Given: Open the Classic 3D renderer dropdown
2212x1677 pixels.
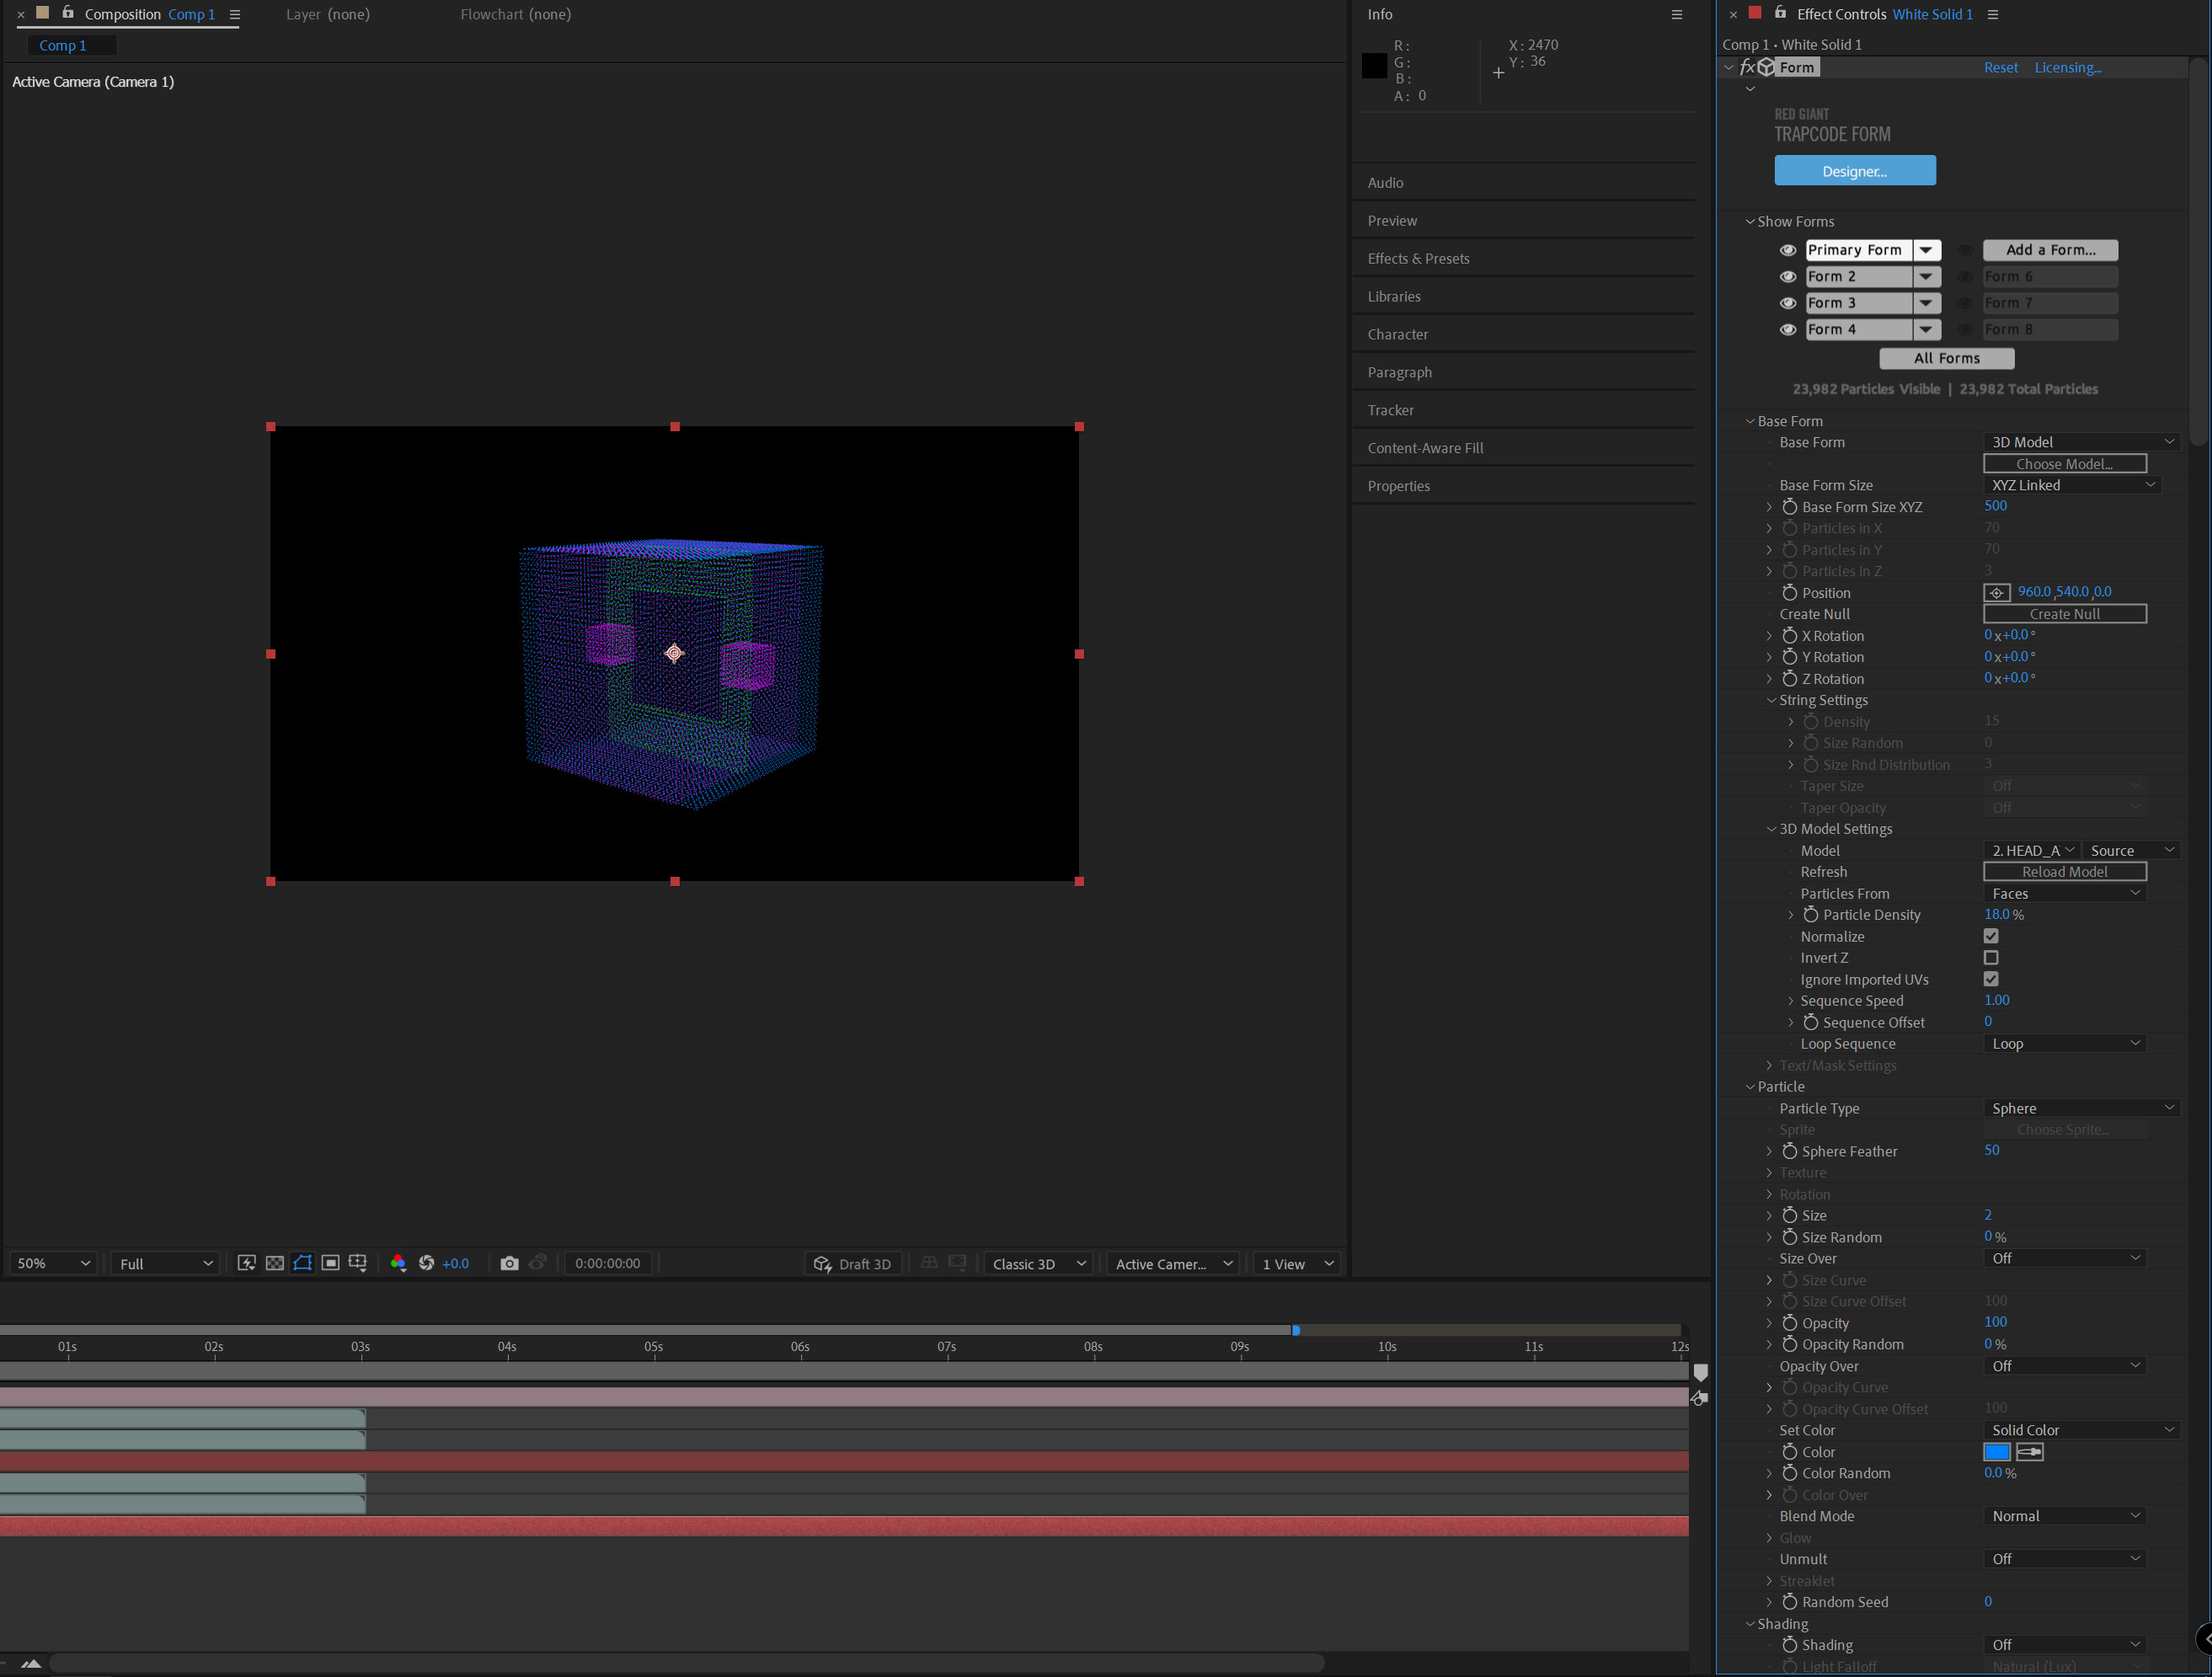Looking at the screenshot, I should 1037,1263.
